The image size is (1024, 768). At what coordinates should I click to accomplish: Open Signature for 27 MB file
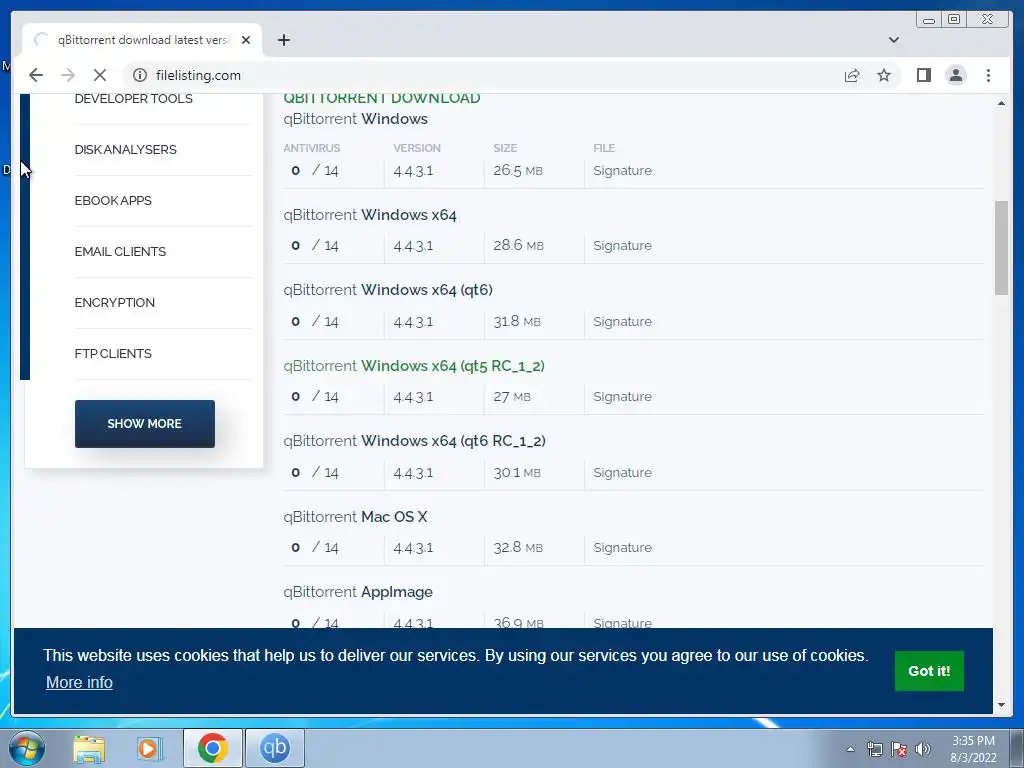[622, 396]
